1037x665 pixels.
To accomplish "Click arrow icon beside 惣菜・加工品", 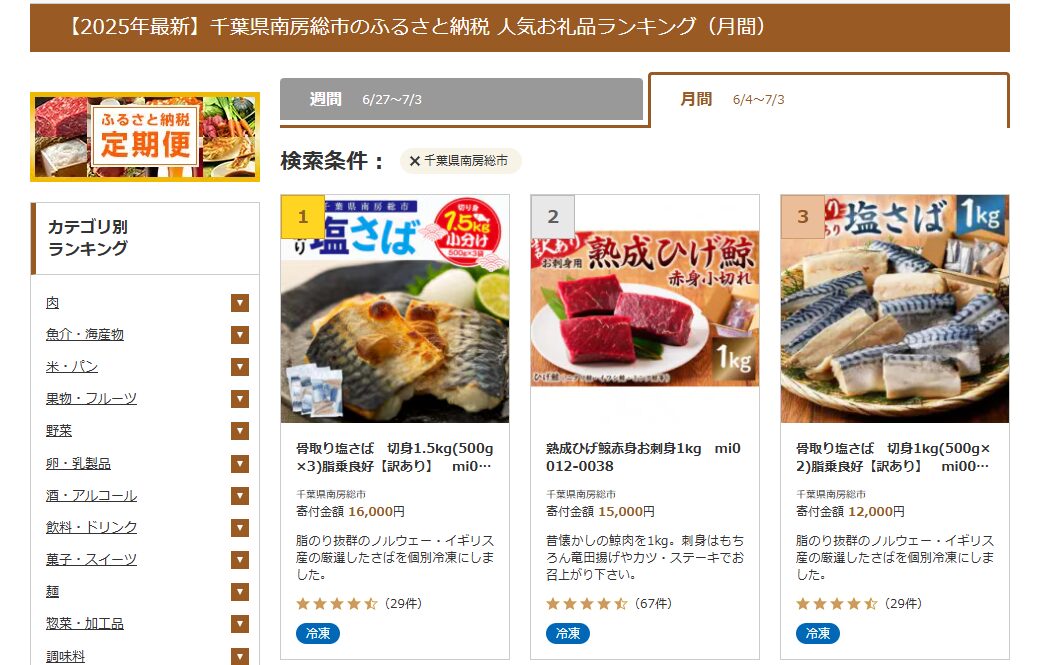I will pyautogui.click(x=240, y=624).
